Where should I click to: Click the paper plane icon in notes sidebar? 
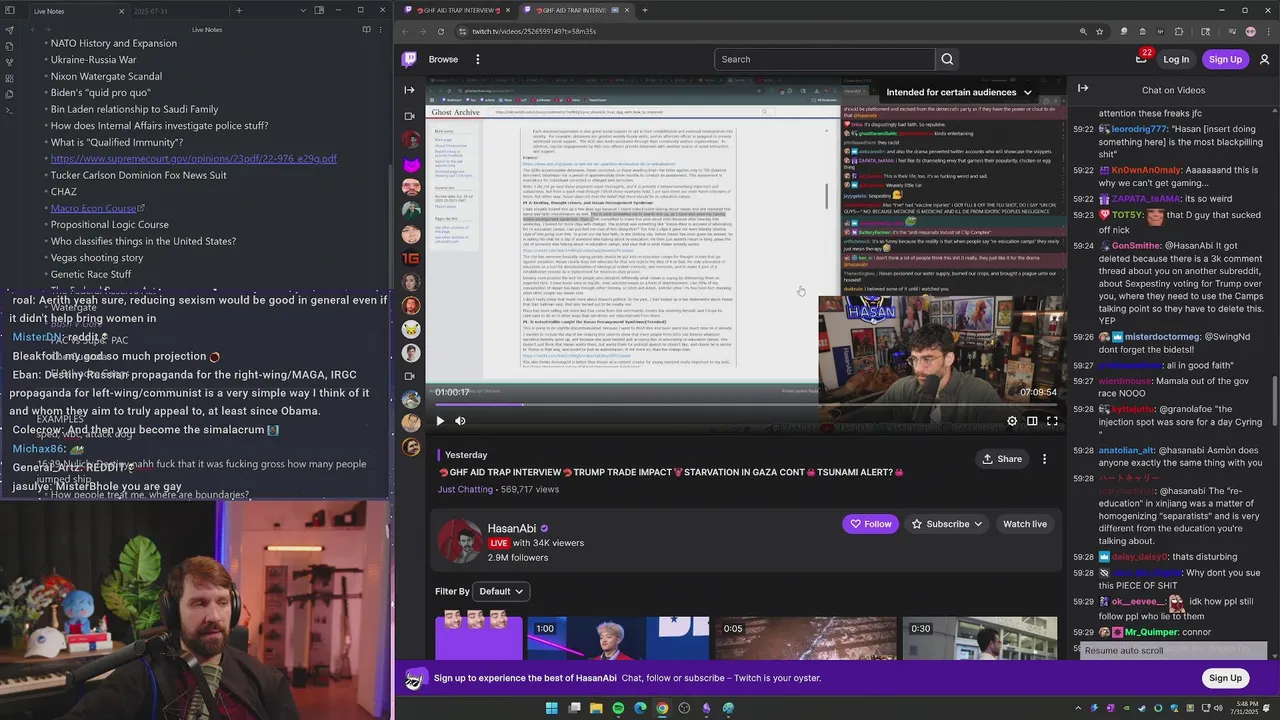coord(9,30)
